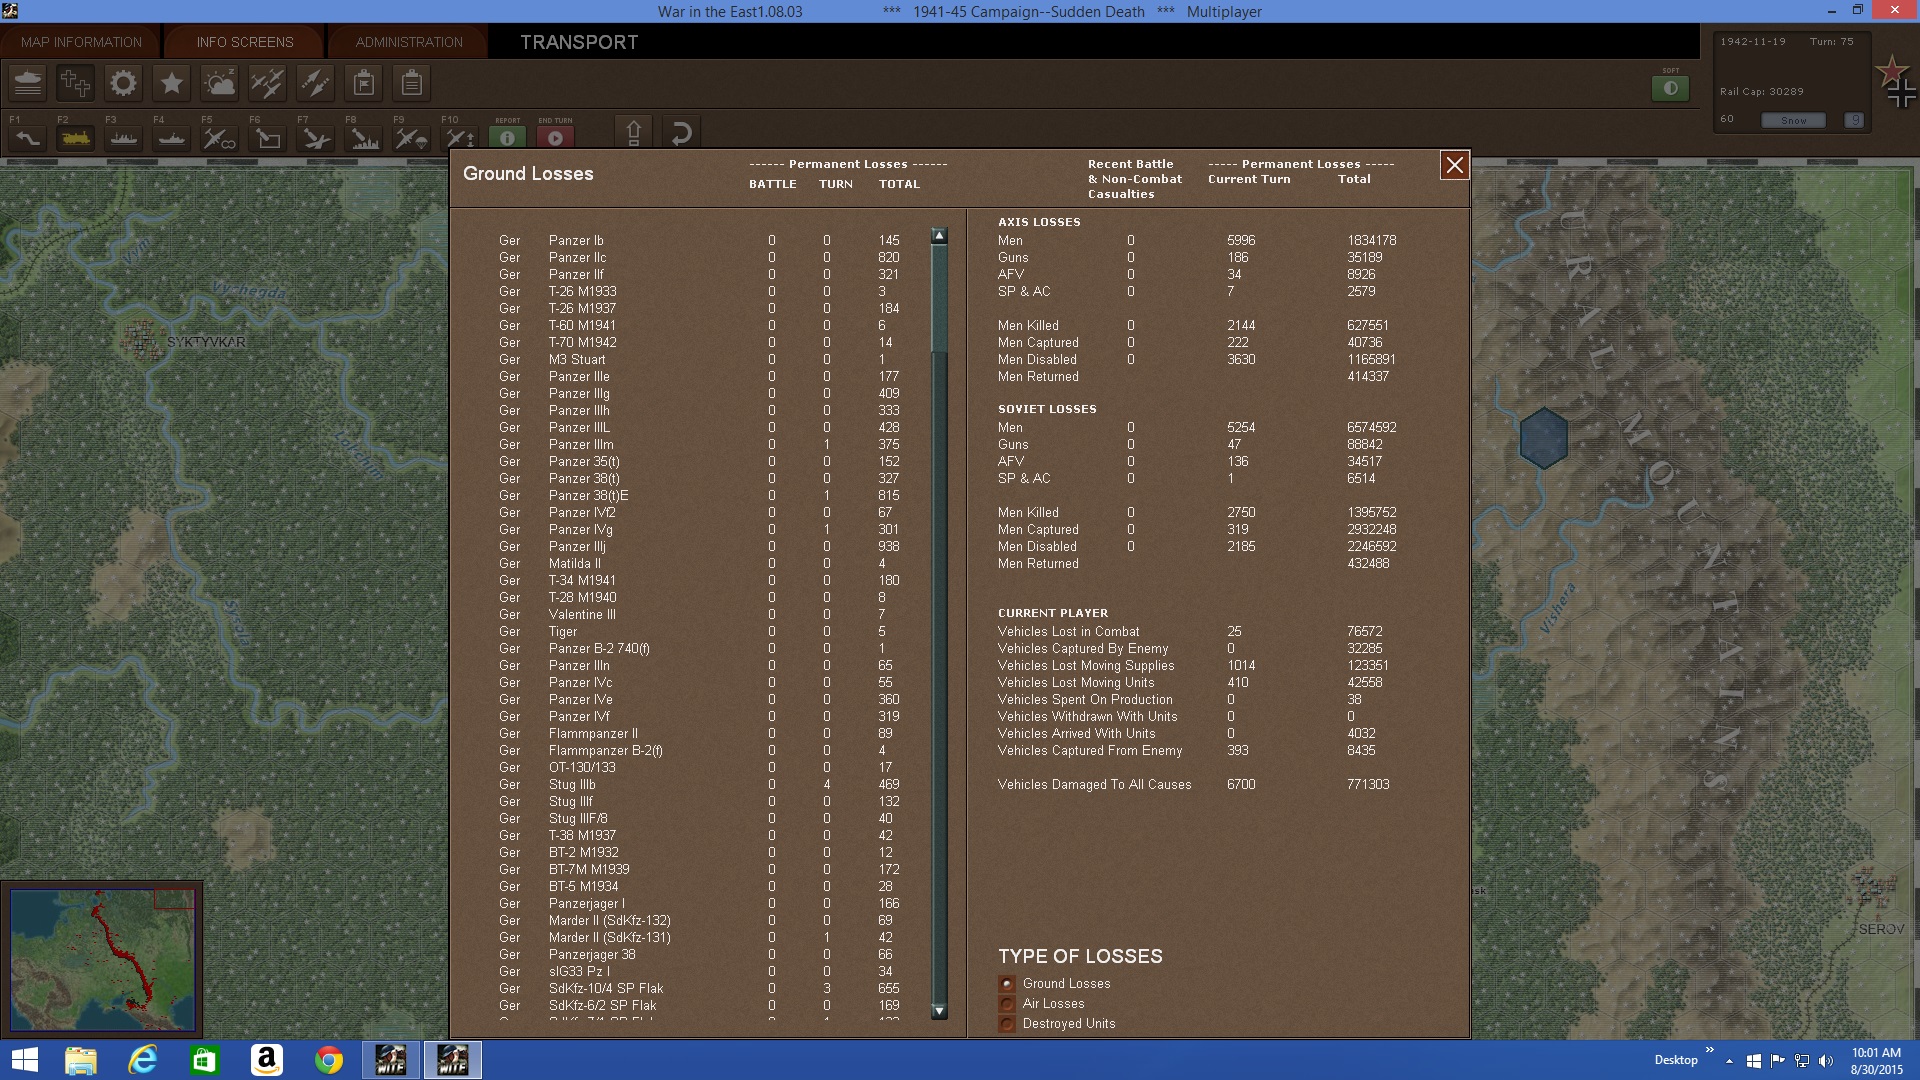Open the Windows Start button
1920x1080 pixels.
pyautogui.click(x=25, y=1060)
